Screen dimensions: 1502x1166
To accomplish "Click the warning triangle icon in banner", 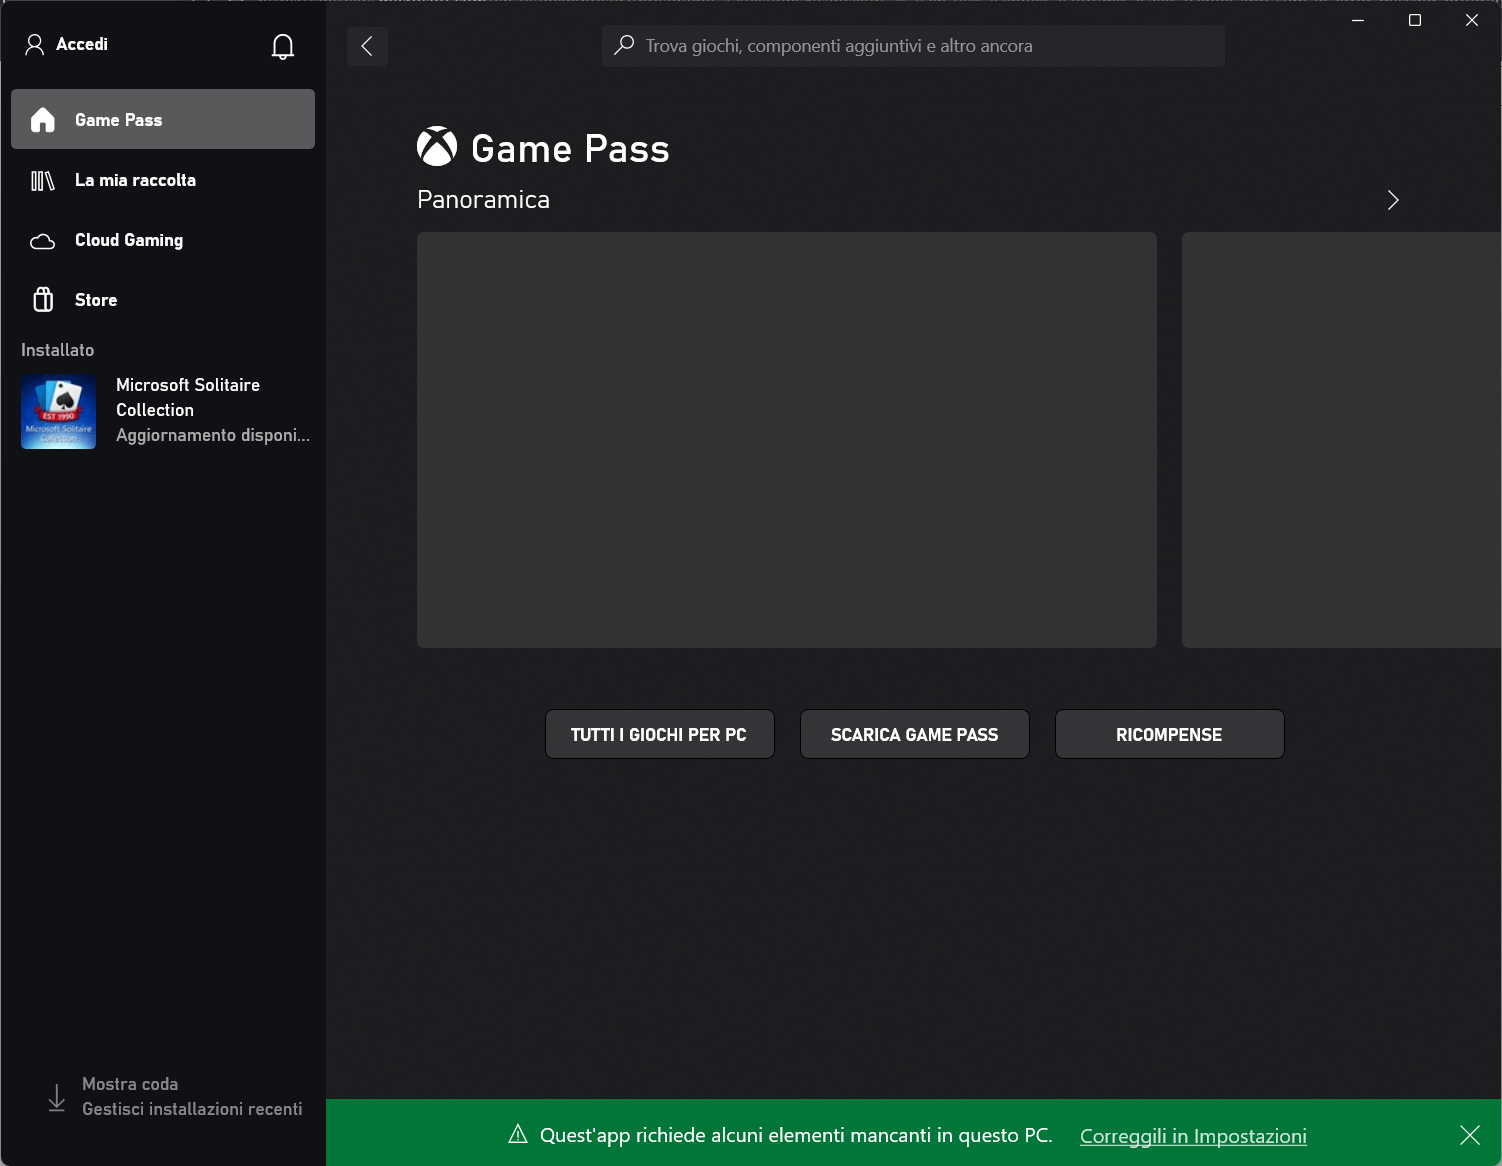I will tap(518, 1134).
